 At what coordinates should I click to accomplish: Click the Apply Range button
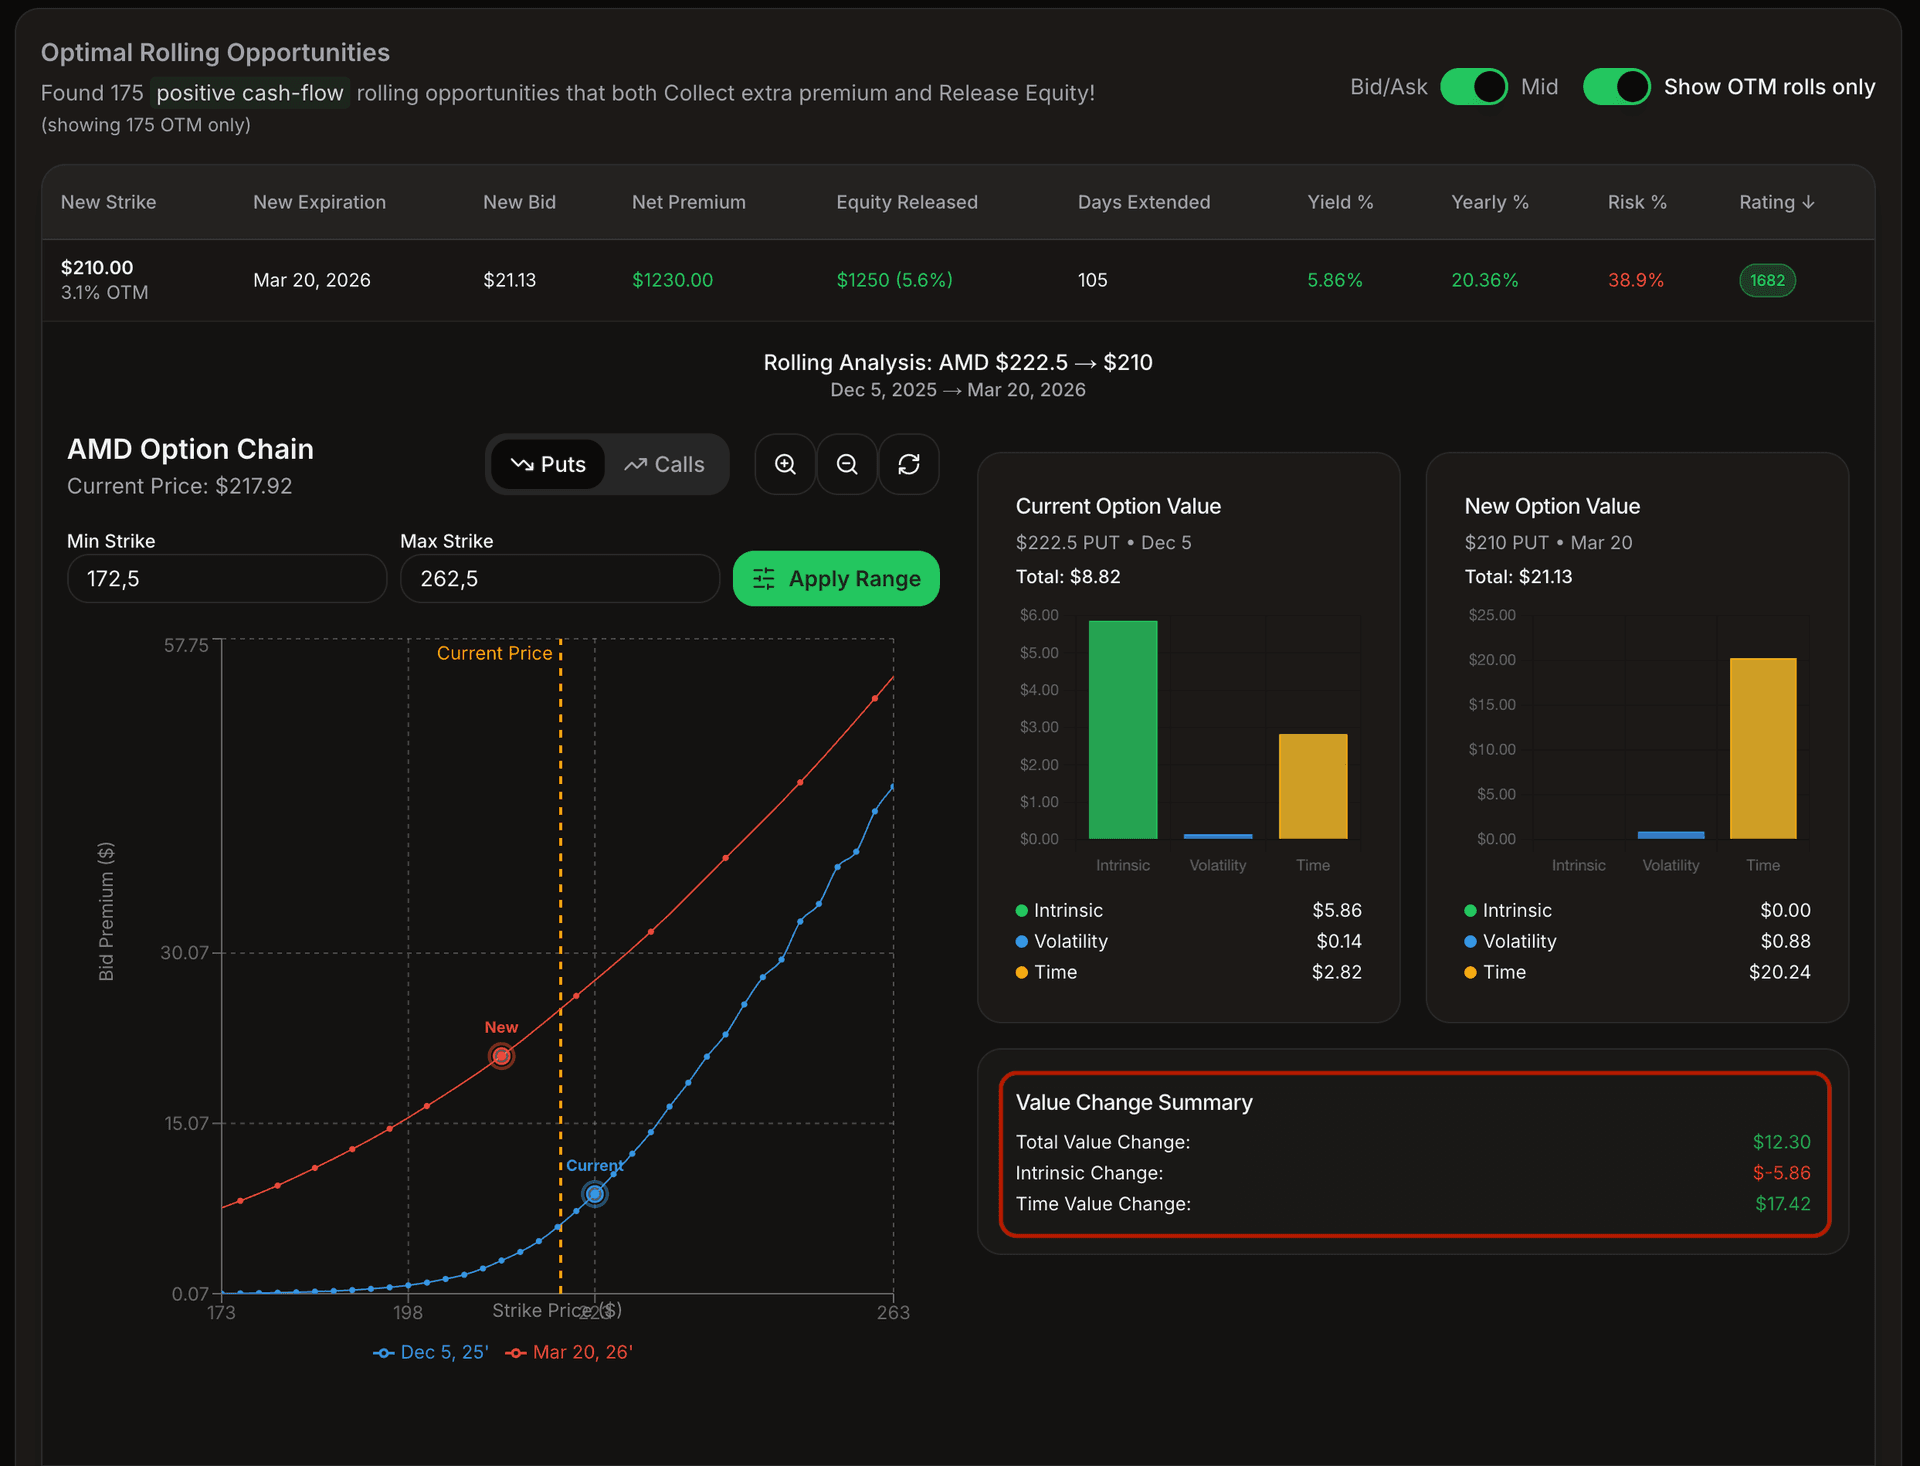pos(836,578)
